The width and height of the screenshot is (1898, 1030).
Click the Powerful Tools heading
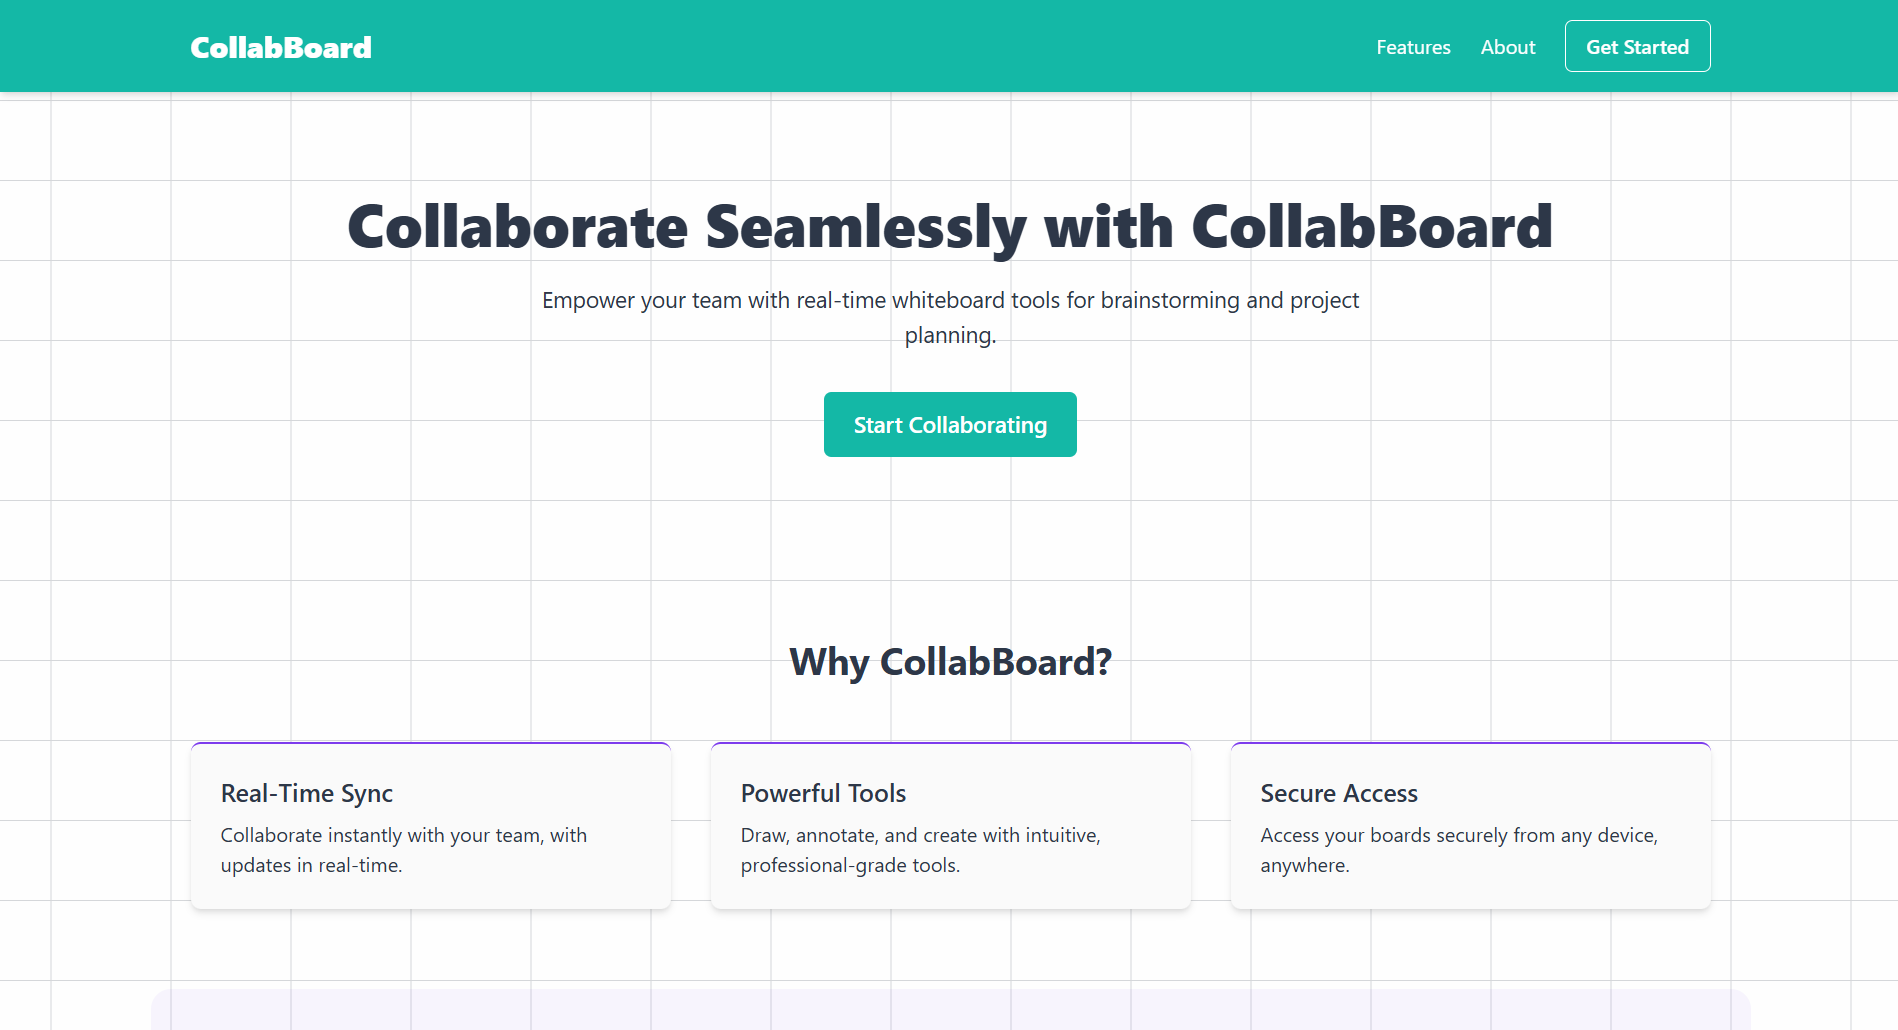click(823, 793)
